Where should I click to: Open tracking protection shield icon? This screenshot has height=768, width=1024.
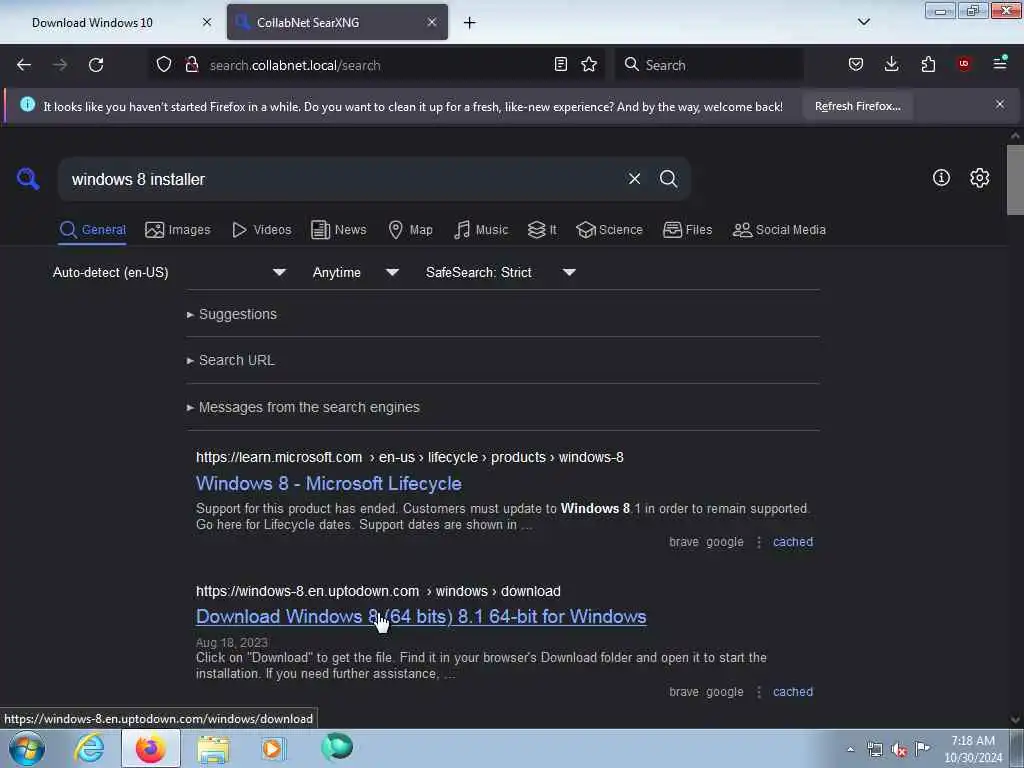pyautogui.click(x=164, y=64)
